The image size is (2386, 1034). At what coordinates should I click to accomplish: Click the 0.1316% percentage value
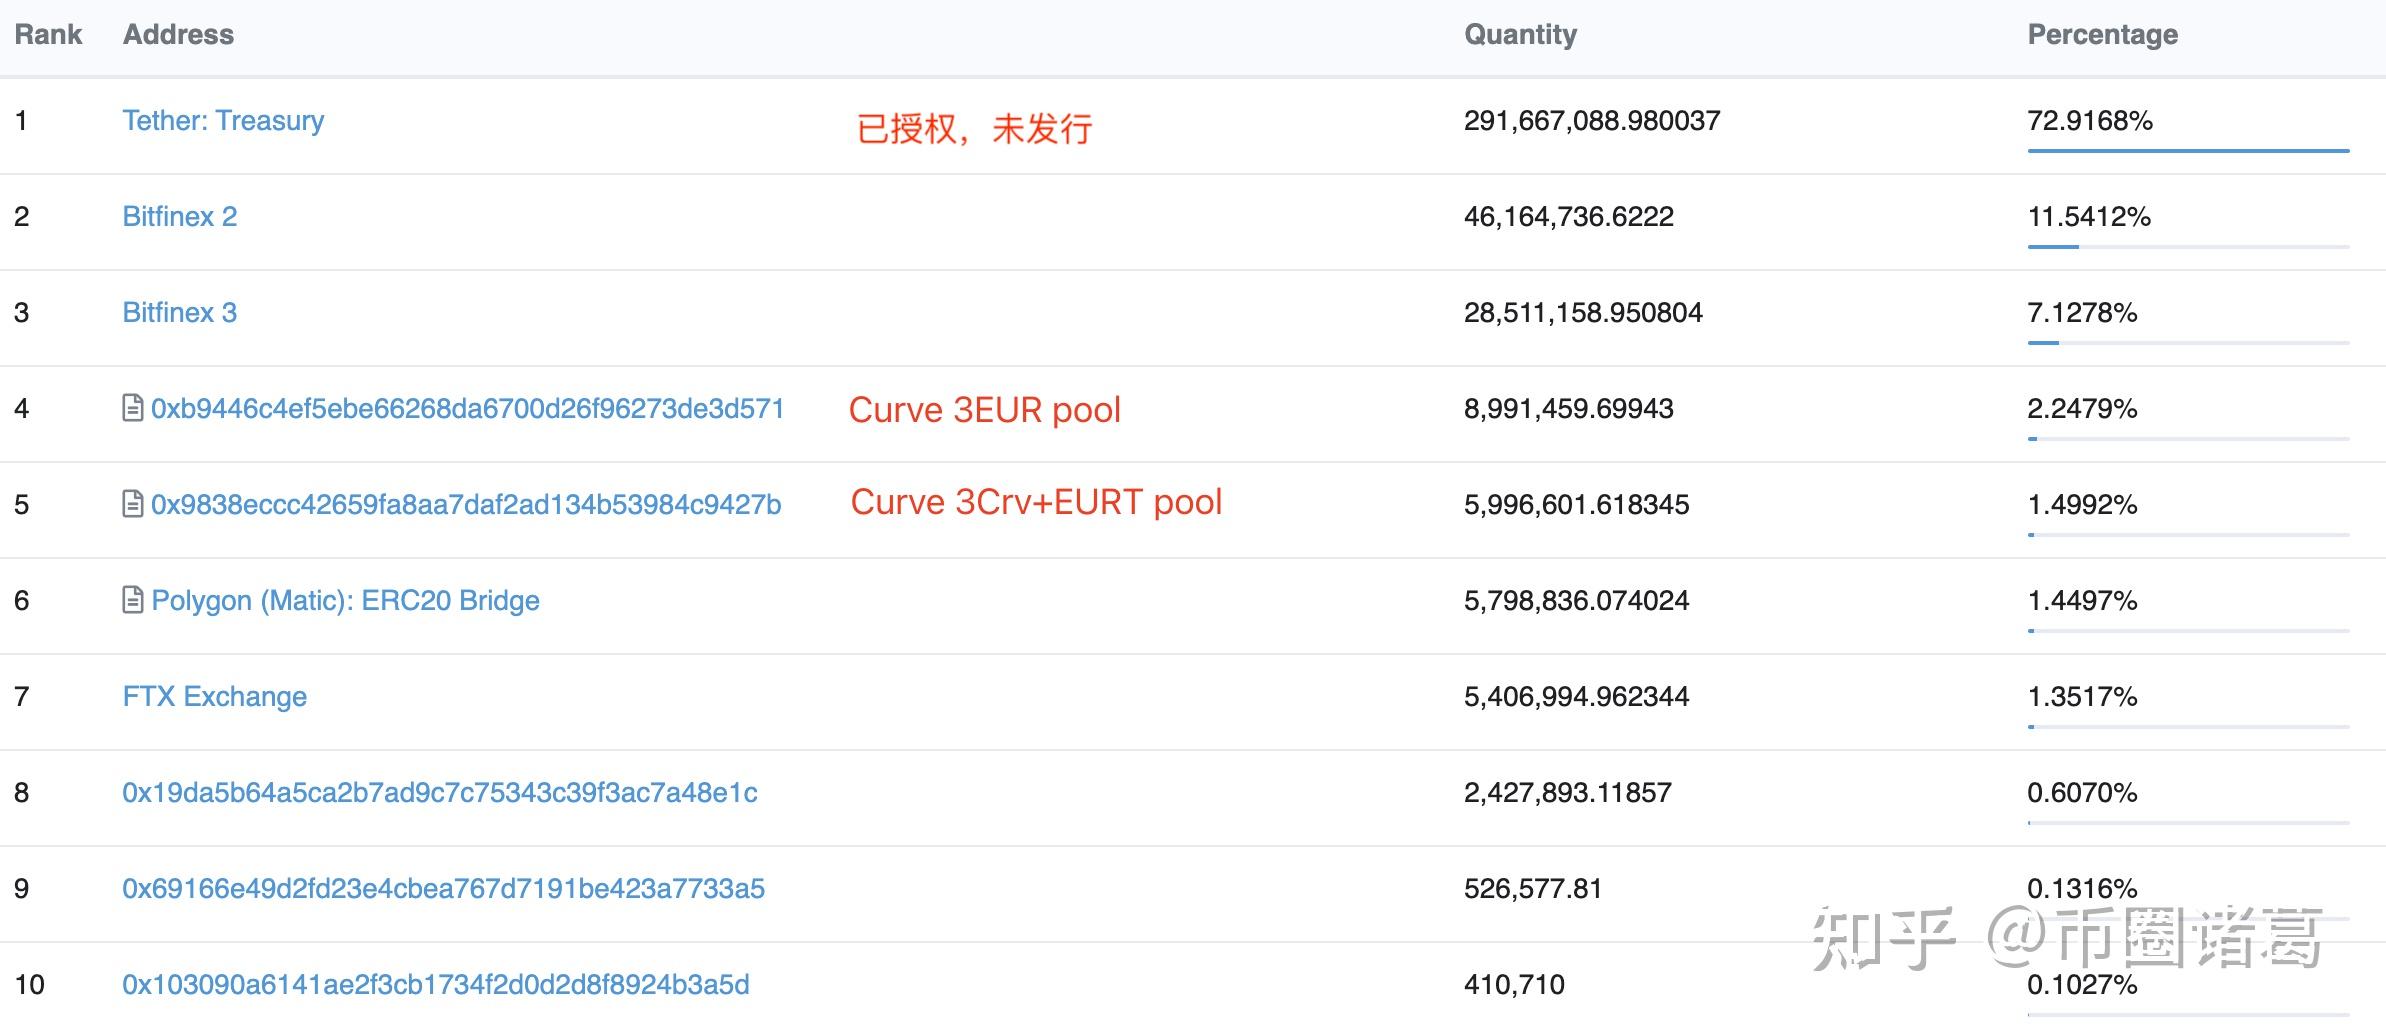2082,889
